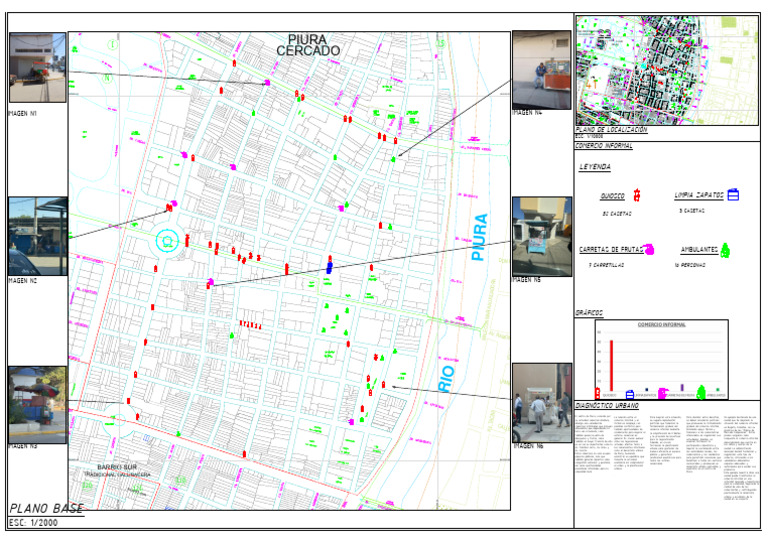768x542 pixels.
Task: Click the AMBULANTES legend label
Action: pos(699,250)
